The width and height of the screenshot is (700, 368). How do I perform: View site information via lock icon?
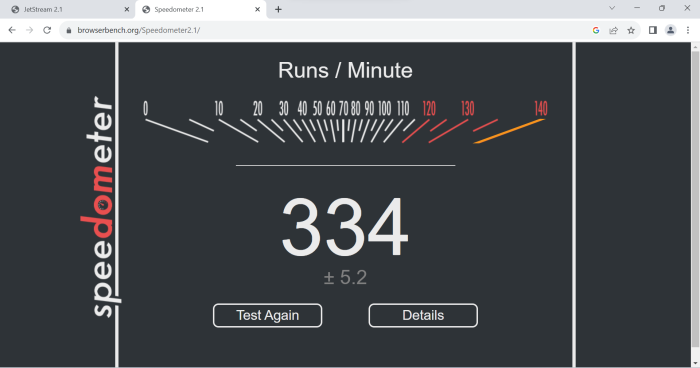(68, 30)
